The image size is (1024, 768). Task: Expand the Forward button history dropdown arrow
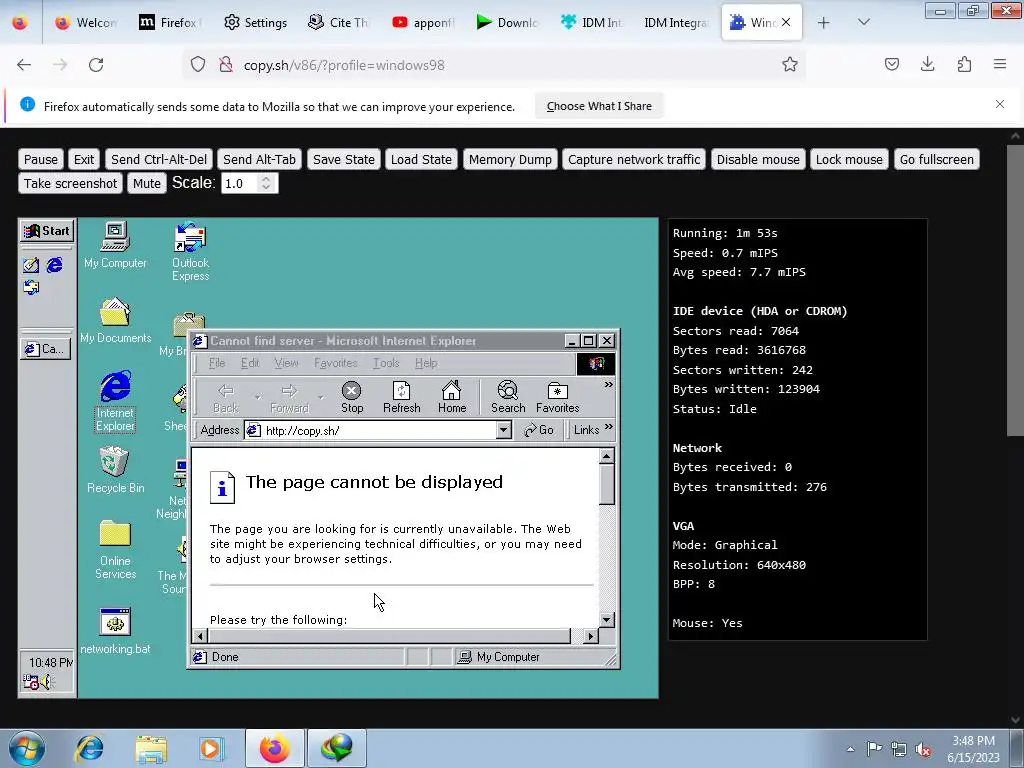pyautogui.click(x=321, y=397)
